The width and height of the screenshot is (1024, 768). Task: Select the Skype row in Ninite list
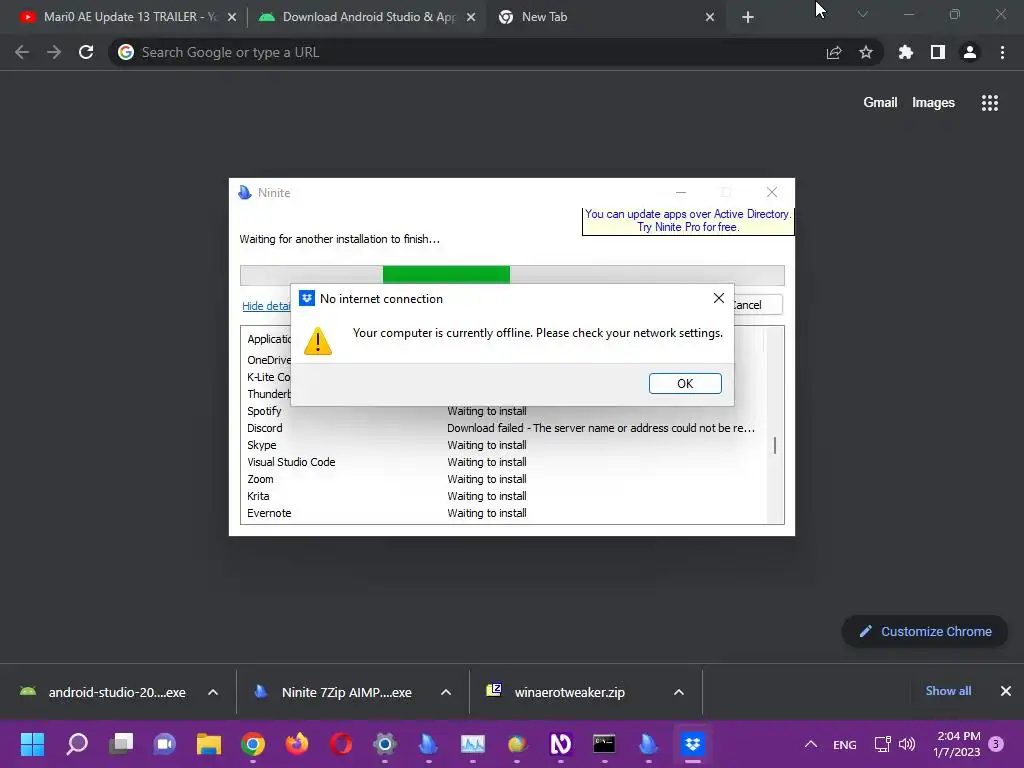point(503,445)
